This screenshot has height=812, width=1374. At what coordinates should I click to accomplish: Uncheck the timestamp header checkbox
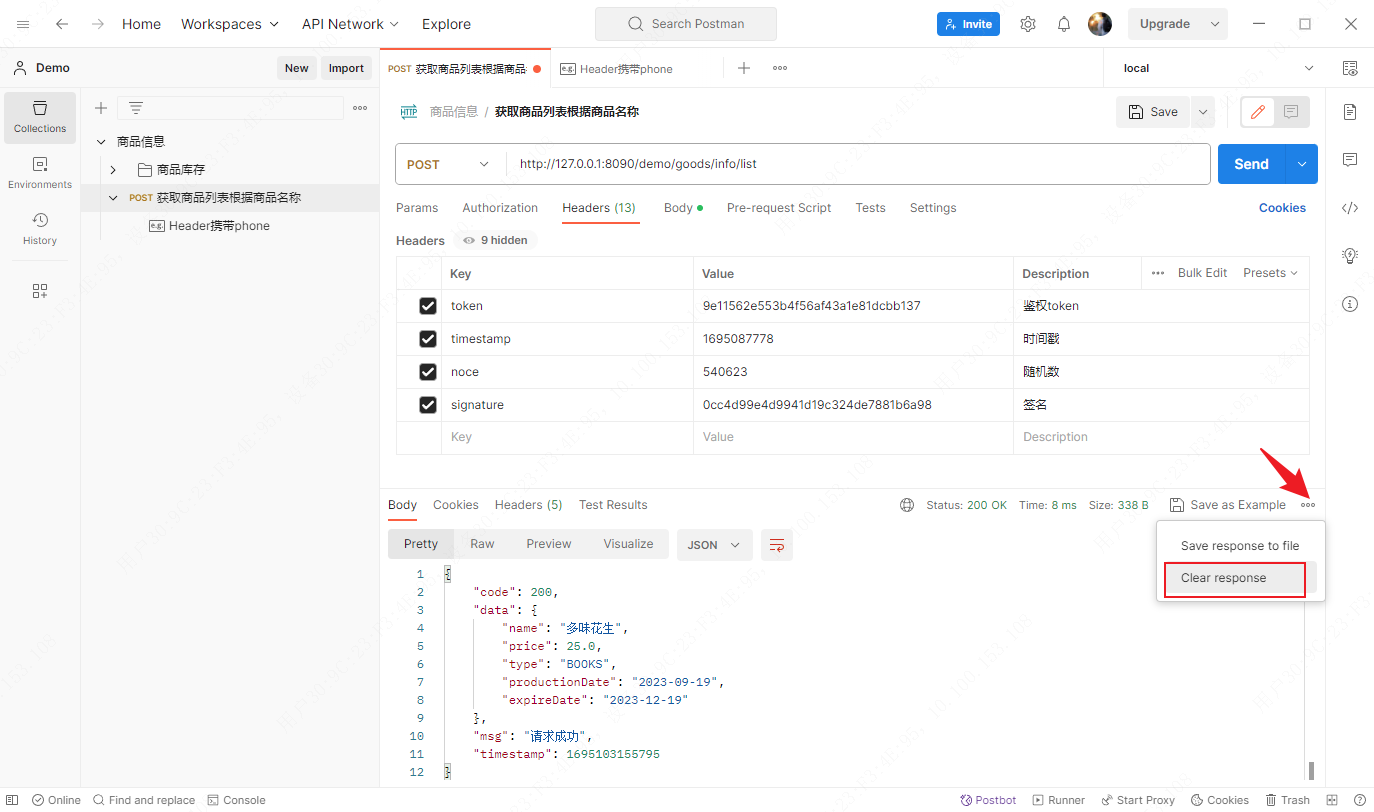coord(428,339)
